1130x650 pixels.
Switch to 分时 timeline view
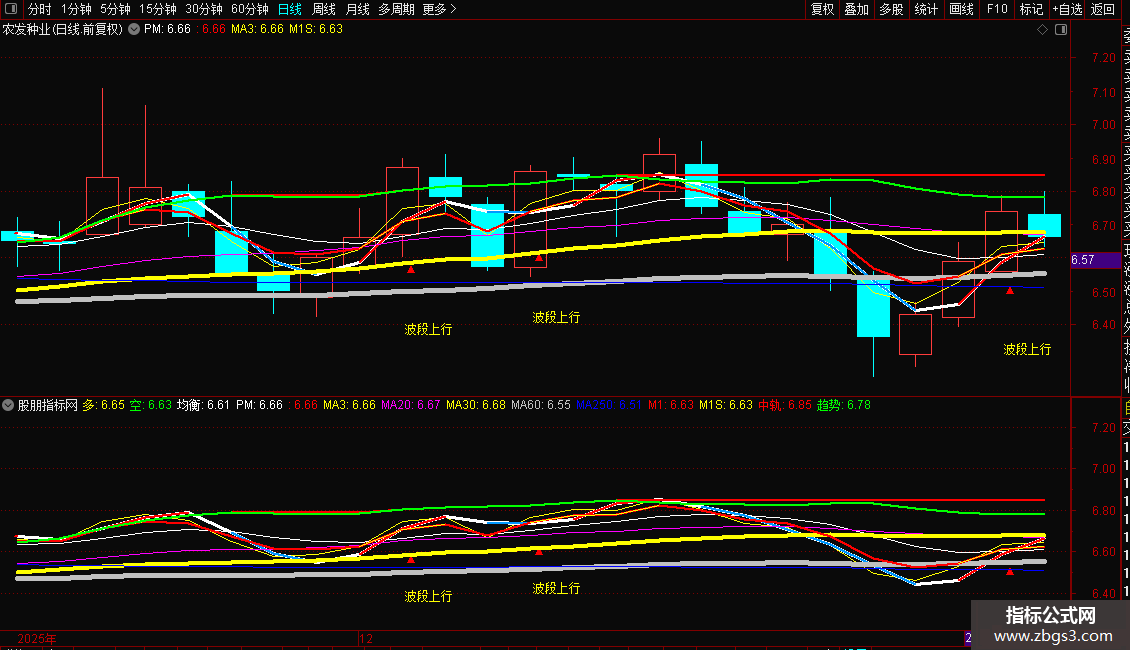(x=40, y=9)
